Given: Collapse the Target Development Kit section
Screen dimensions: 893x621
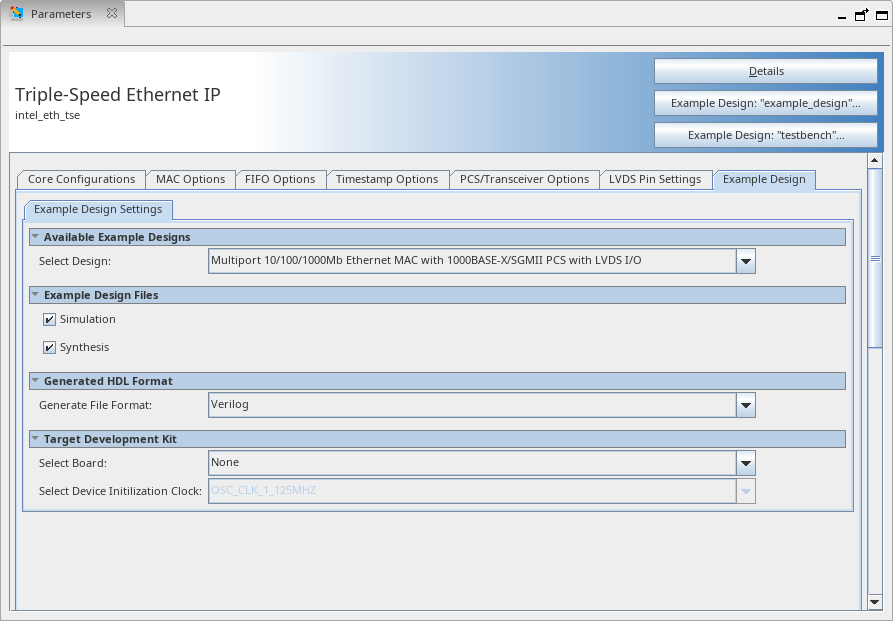Looking at the screenshot, I should point(35,439).
